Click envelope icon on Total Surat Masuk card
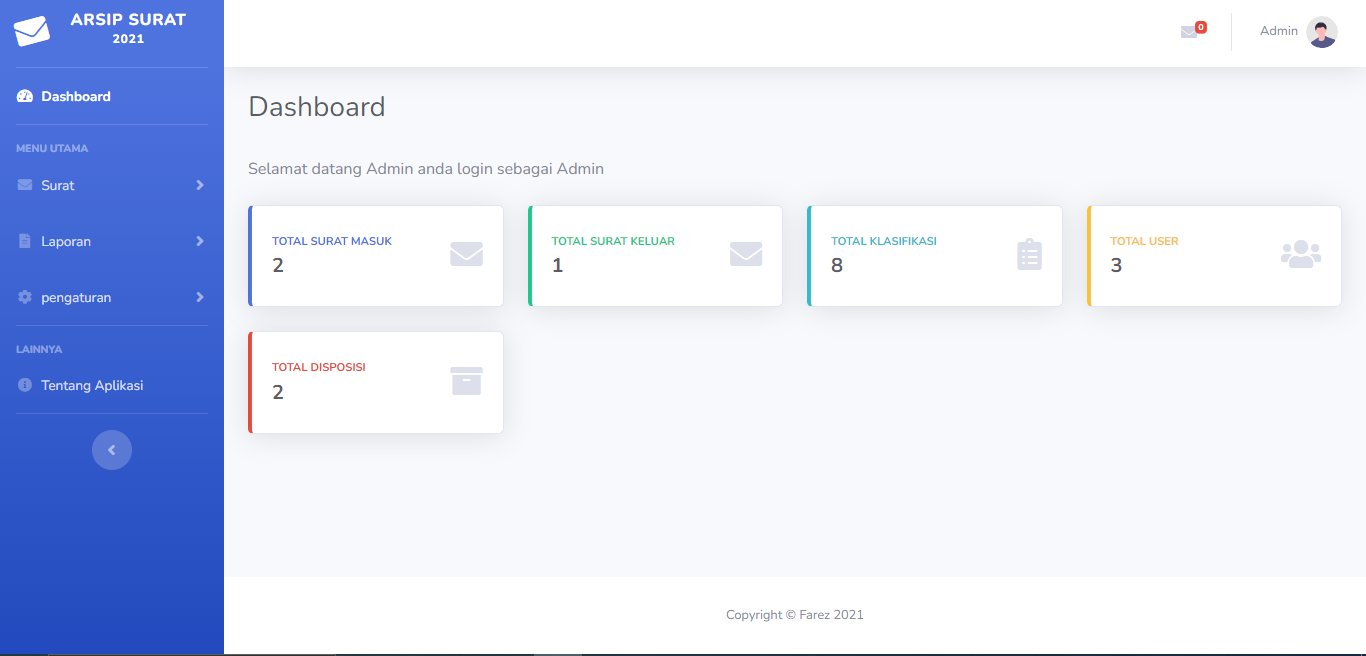This screenshot has width=1366, height=656. click(x=466, y=254)
